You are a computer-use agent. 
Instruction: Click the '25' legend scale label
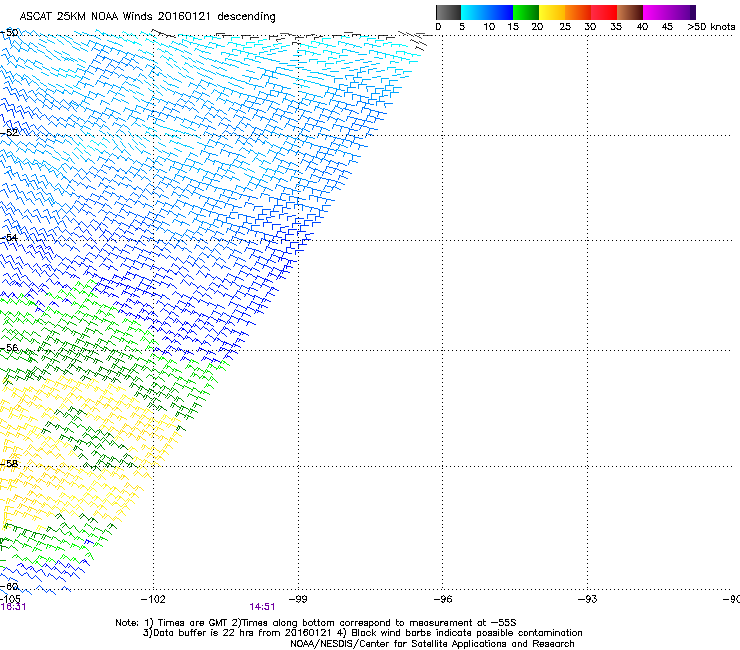(565, 27)
